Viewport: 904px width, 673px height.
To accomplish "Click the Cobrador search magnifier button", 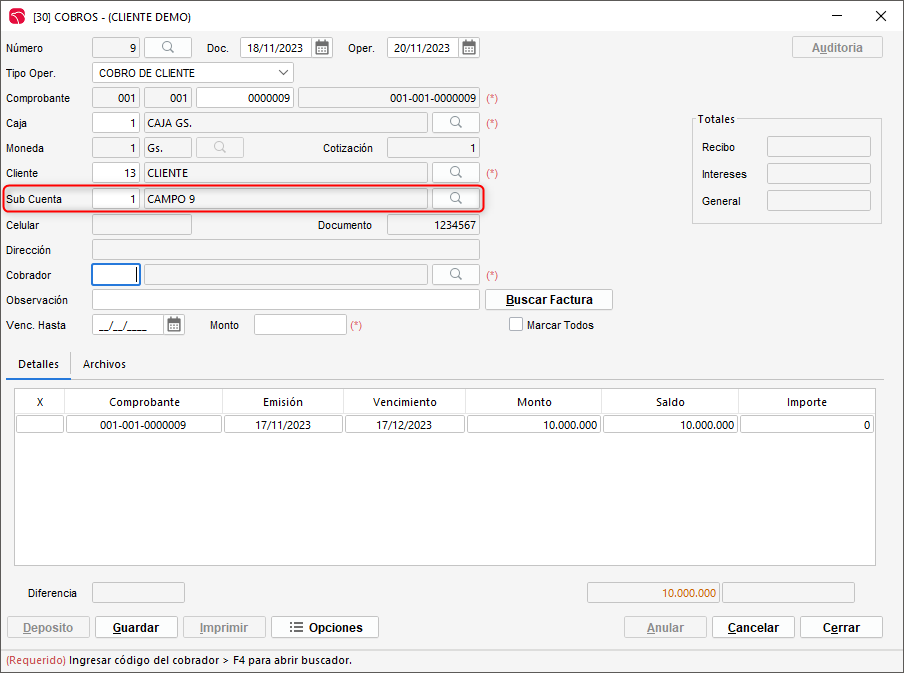I will click(455, 275).
